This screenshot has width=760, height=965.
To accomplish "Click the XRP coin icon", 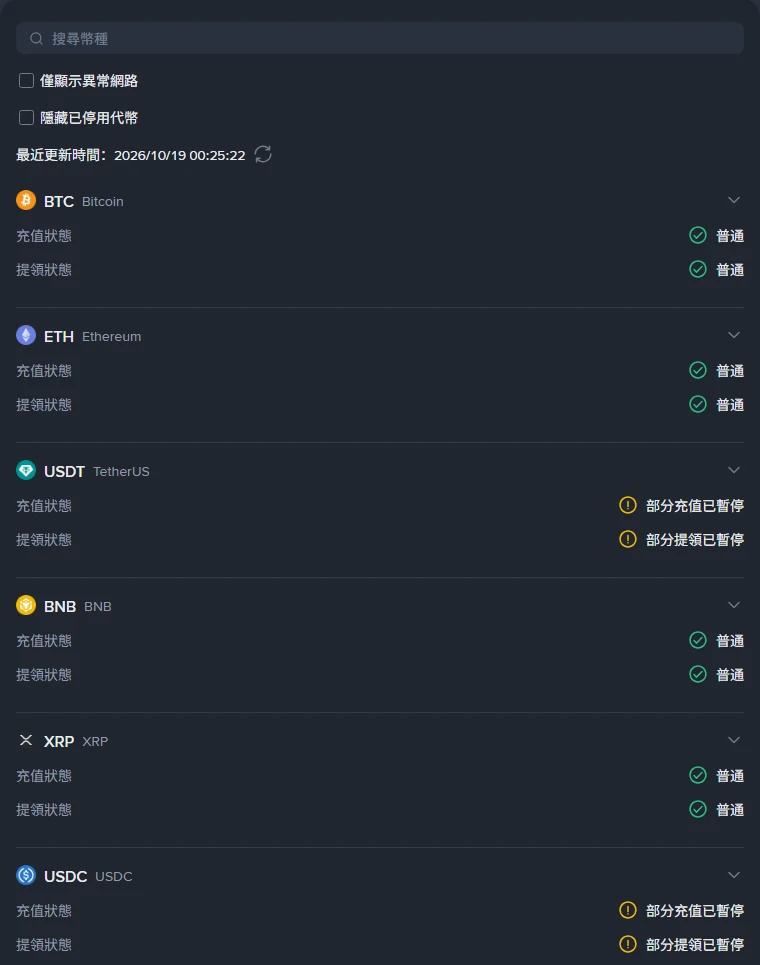I will click(x=26, y=740).
